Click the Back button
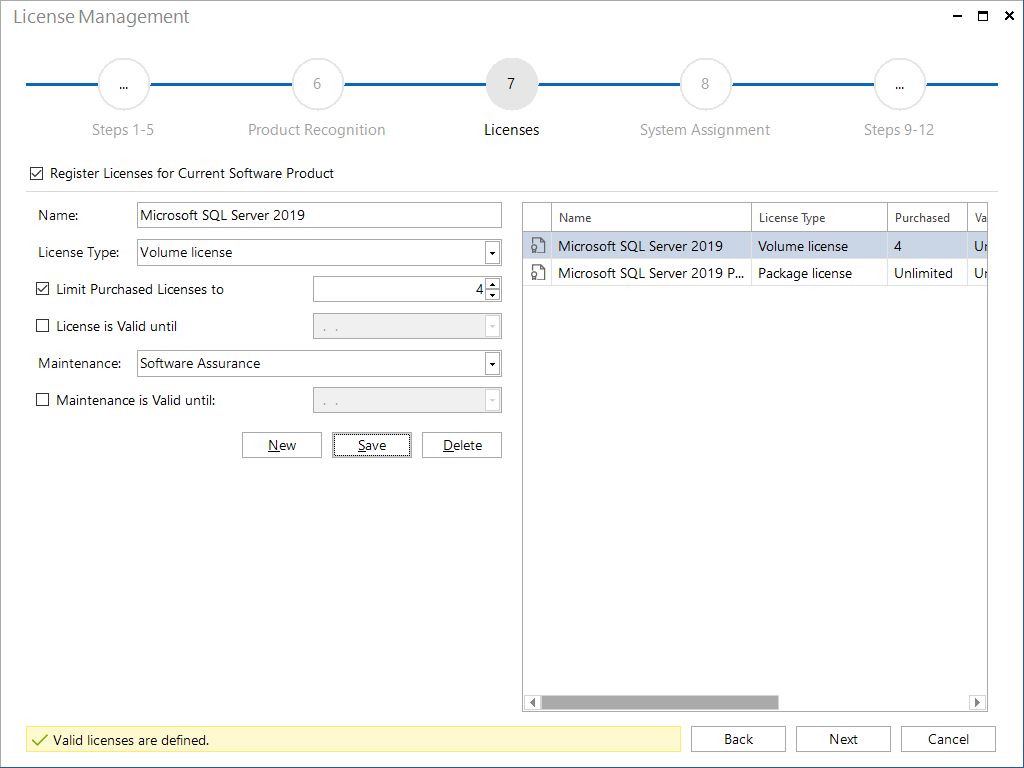 coord(738,739)
